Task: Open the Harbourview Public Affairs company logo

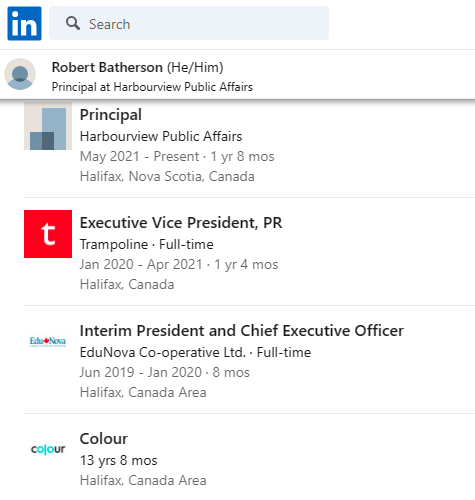Action: click(48, 126)
